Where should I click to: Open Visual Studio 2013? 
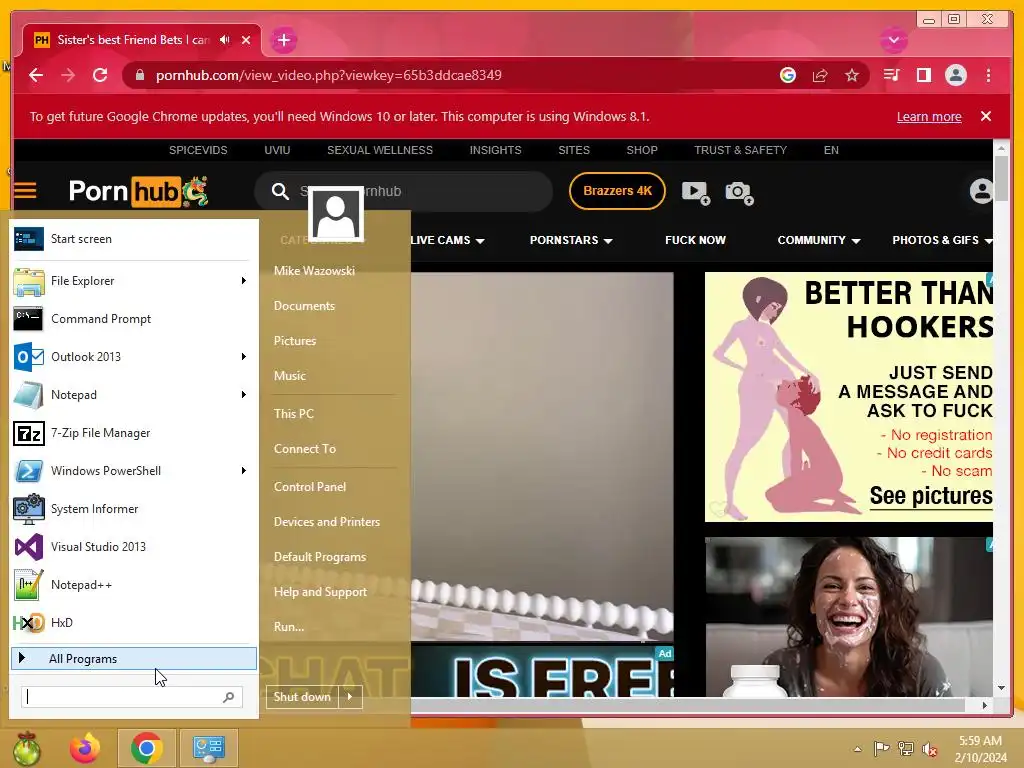[134, 547]
